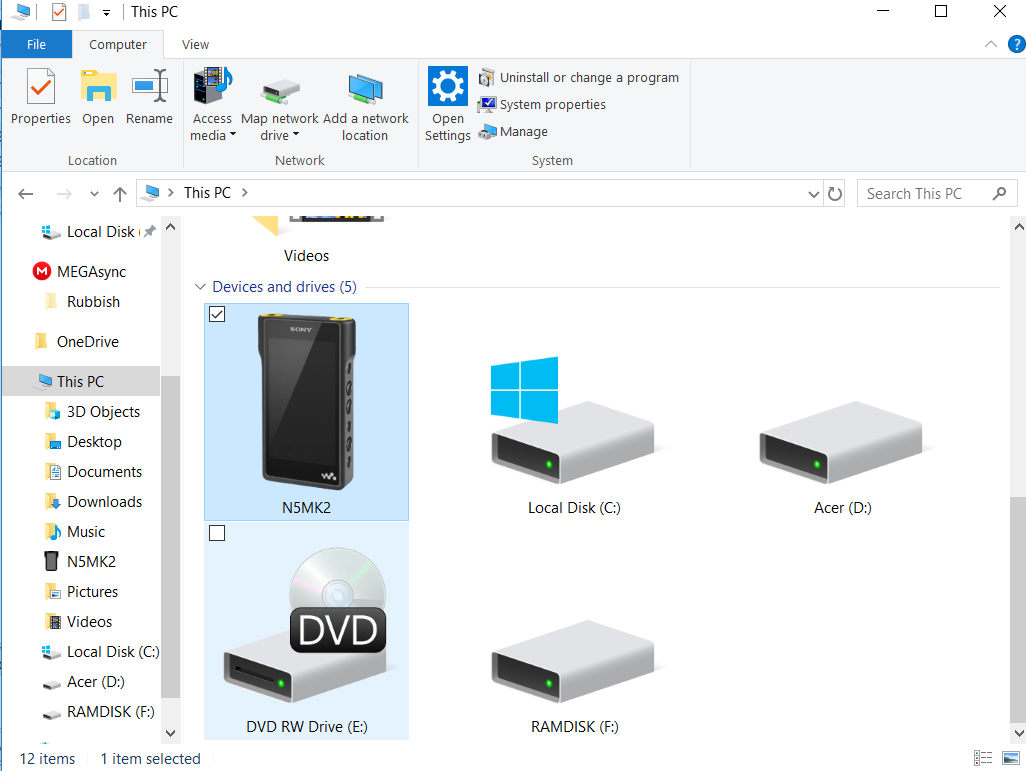Go back using the back arrow
The height and width of the screenshot is (771, 1026).
[26, 194]
